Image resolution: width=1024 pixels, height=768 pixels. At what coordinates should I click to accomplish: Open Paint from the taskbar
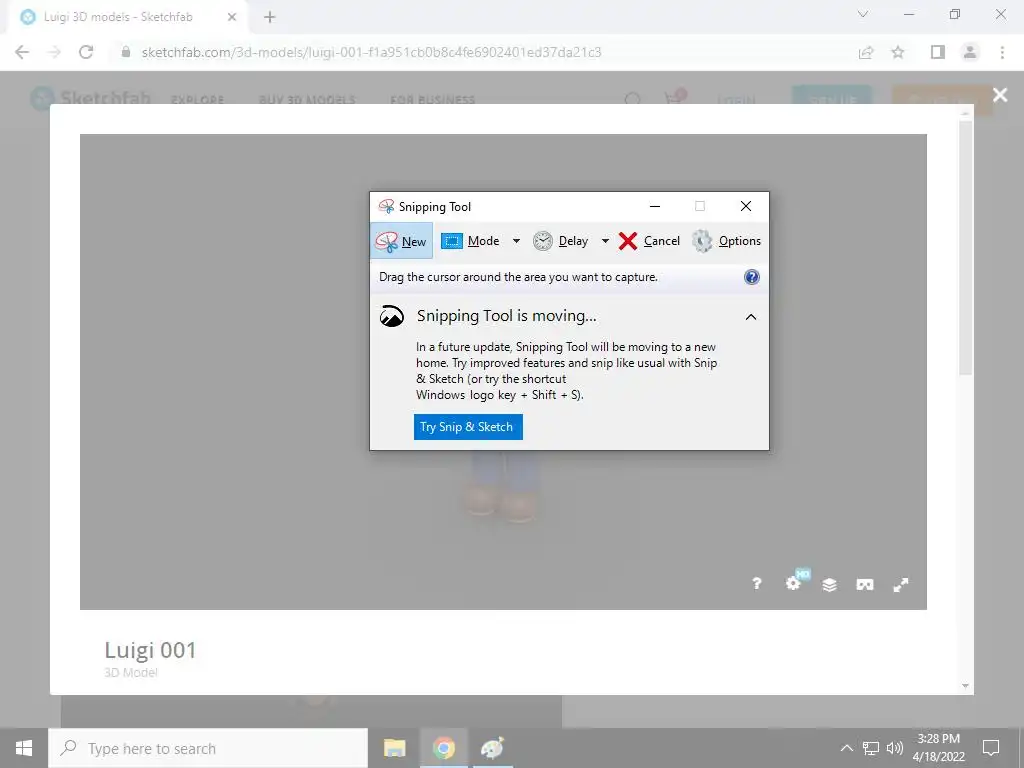tap(492, 748)
